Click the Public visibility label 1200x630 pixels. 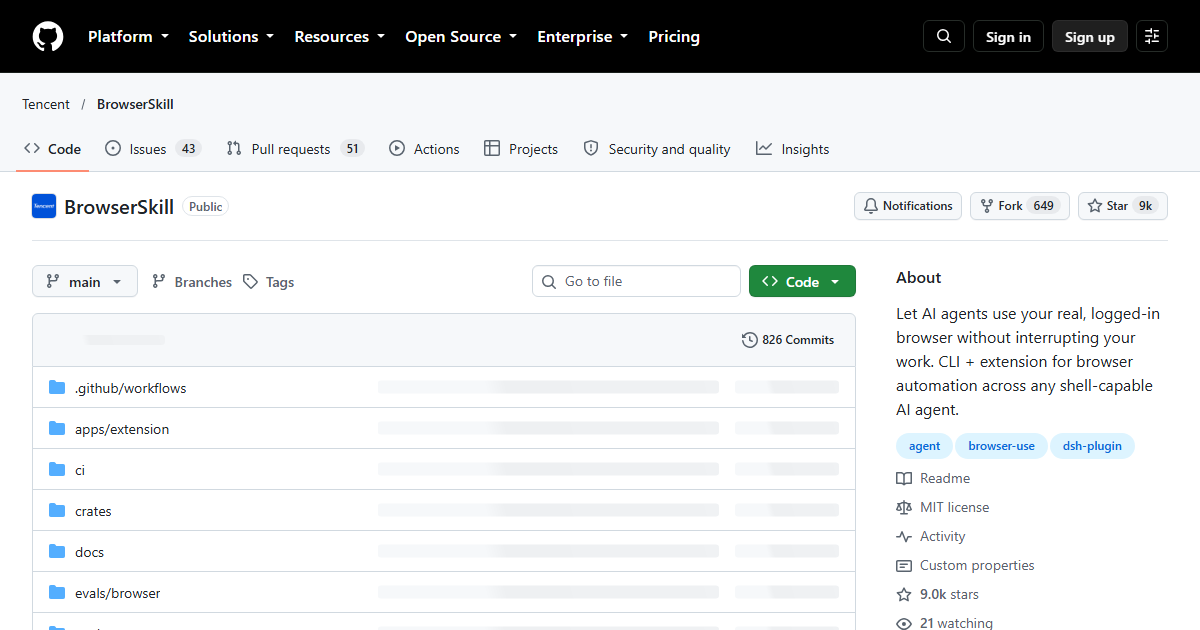[206, 207]
